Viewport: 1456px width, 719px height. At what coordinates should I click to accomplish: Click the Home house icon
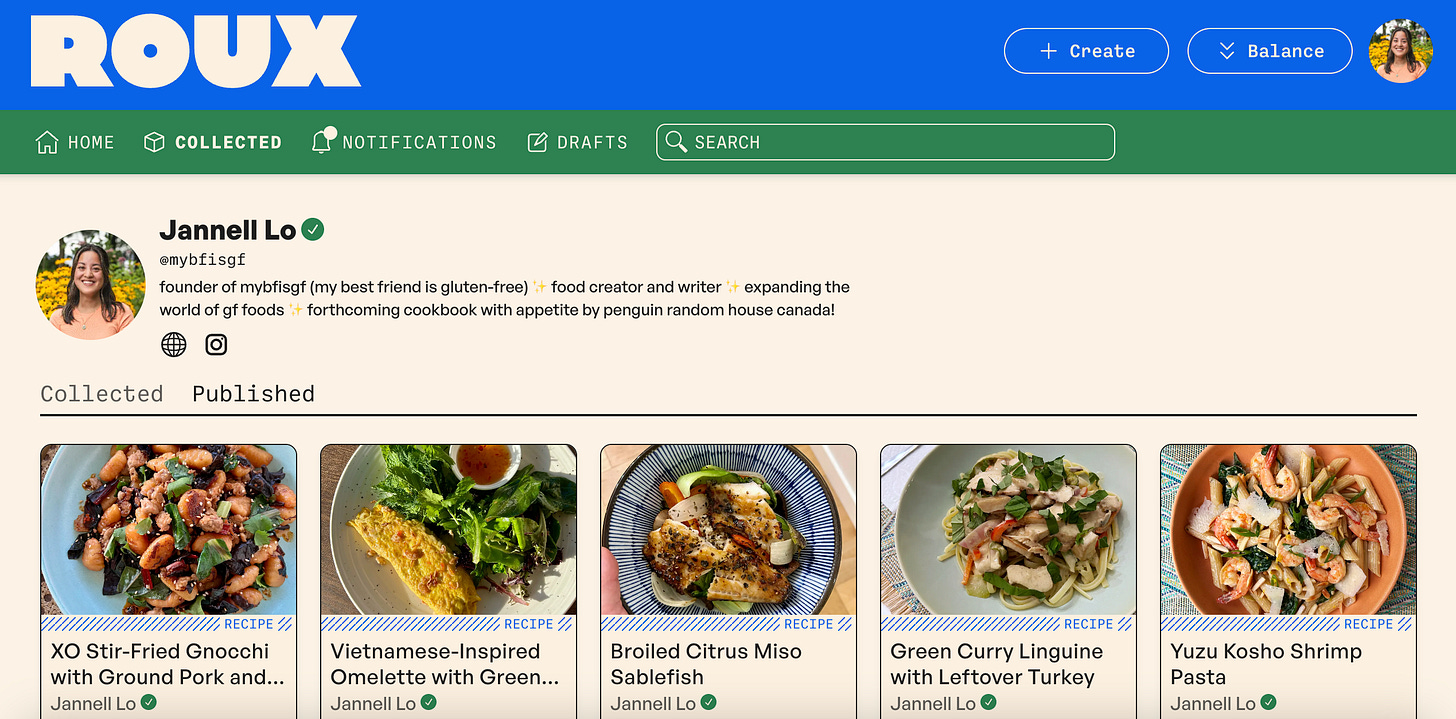point(47,142)
